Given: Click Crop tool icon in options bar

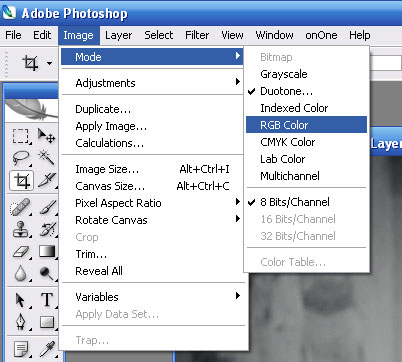Looking at the screenshot, I should tap(30, 63).
